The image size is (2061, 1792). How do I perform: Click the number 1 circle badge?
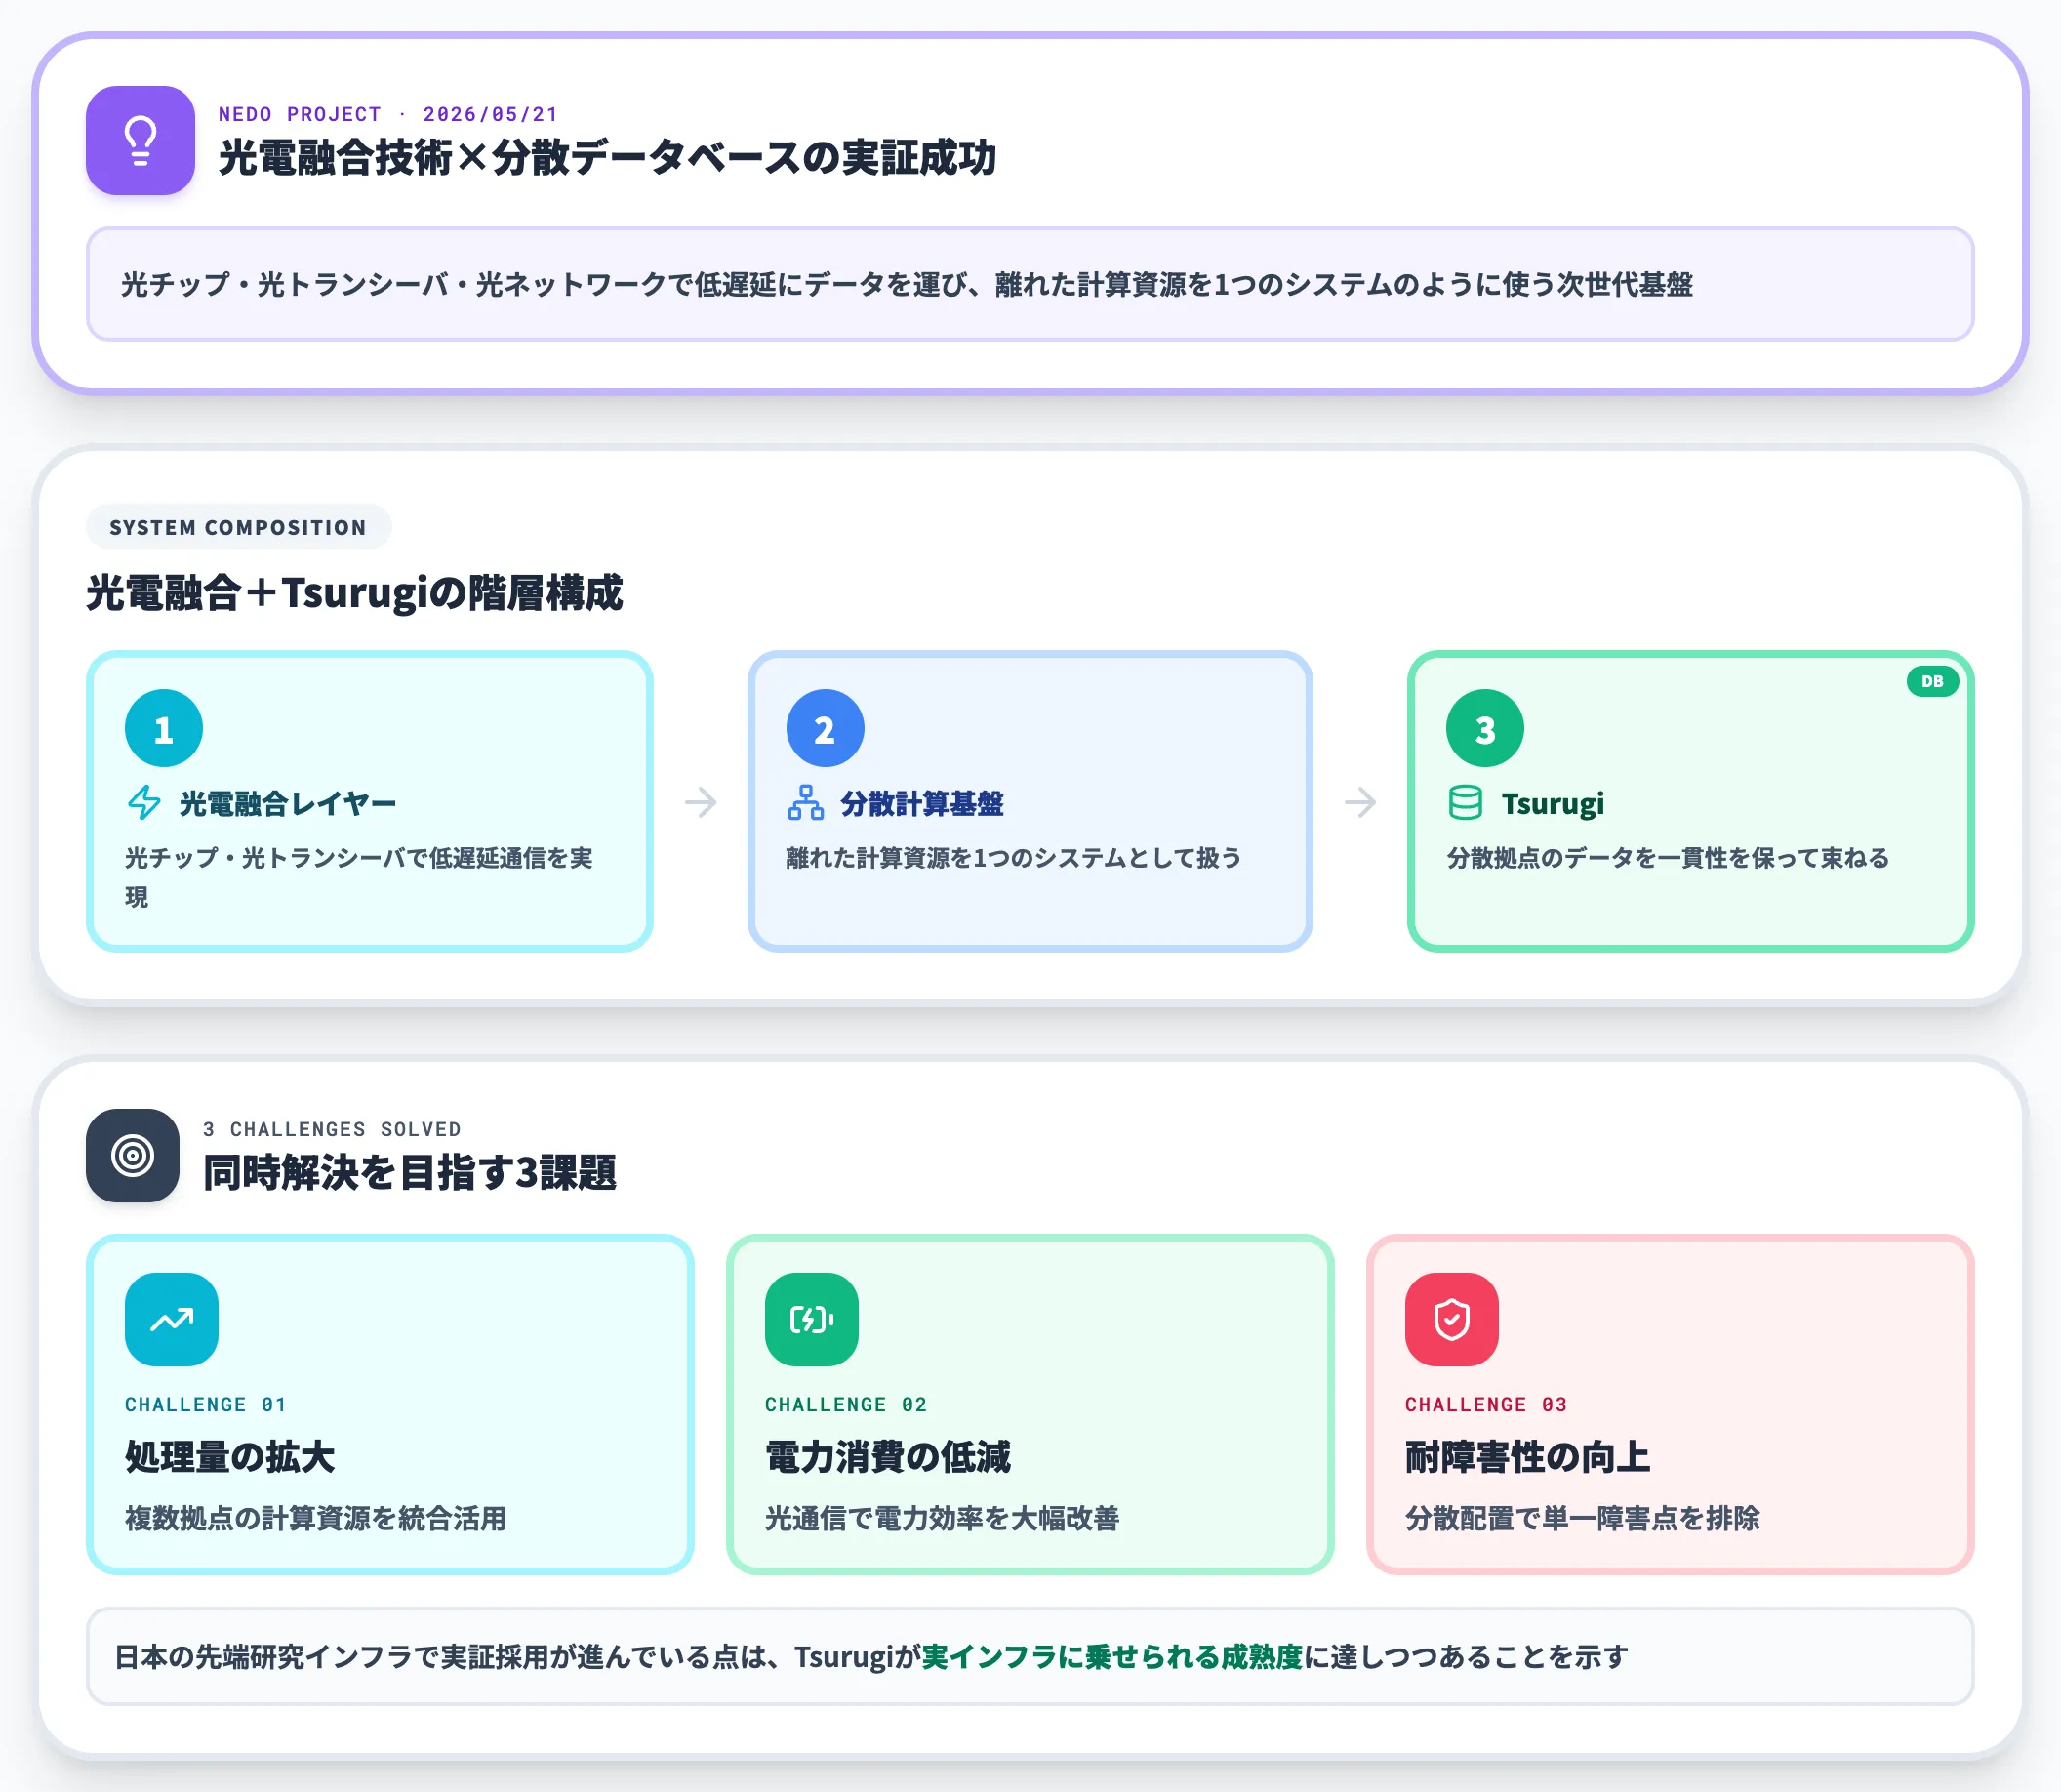point(164,729)
